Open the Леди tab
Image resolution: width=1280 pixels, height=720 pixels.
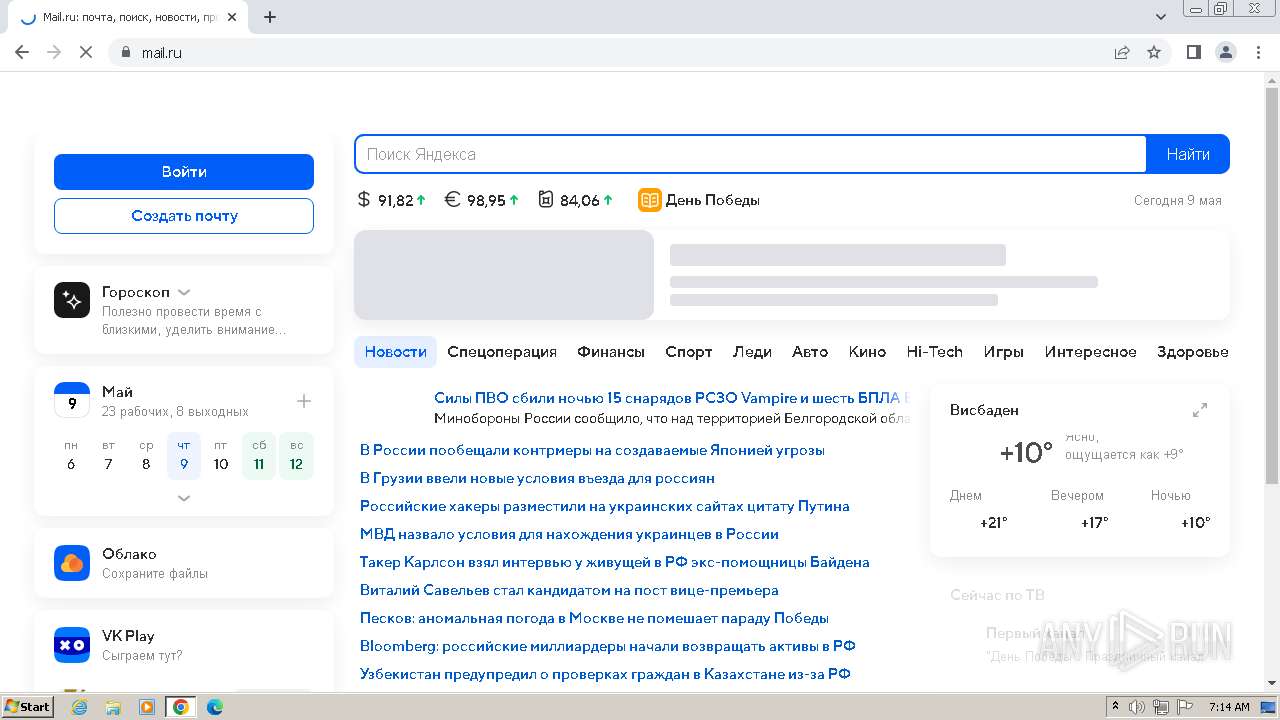[752, 352]
